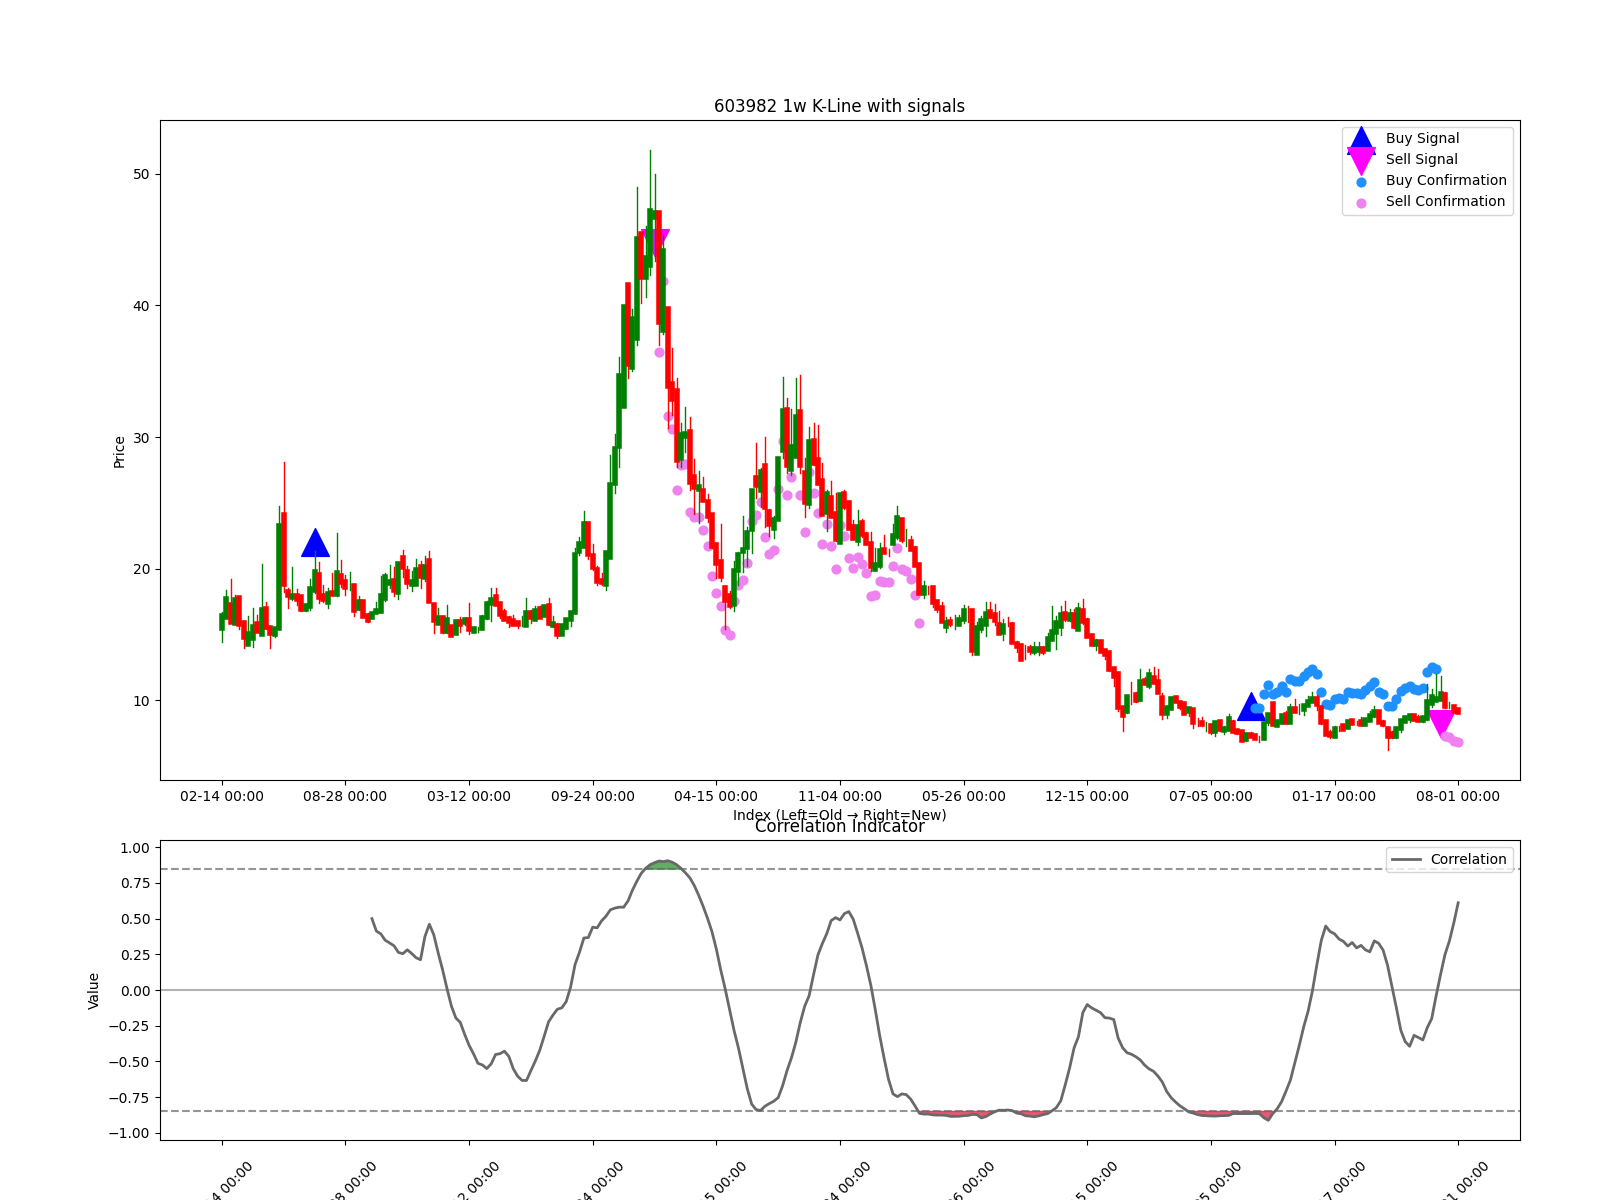Click the correlation axis value '0.00'
This screenshot has width=1600, height=1200.
coord(134,991)
